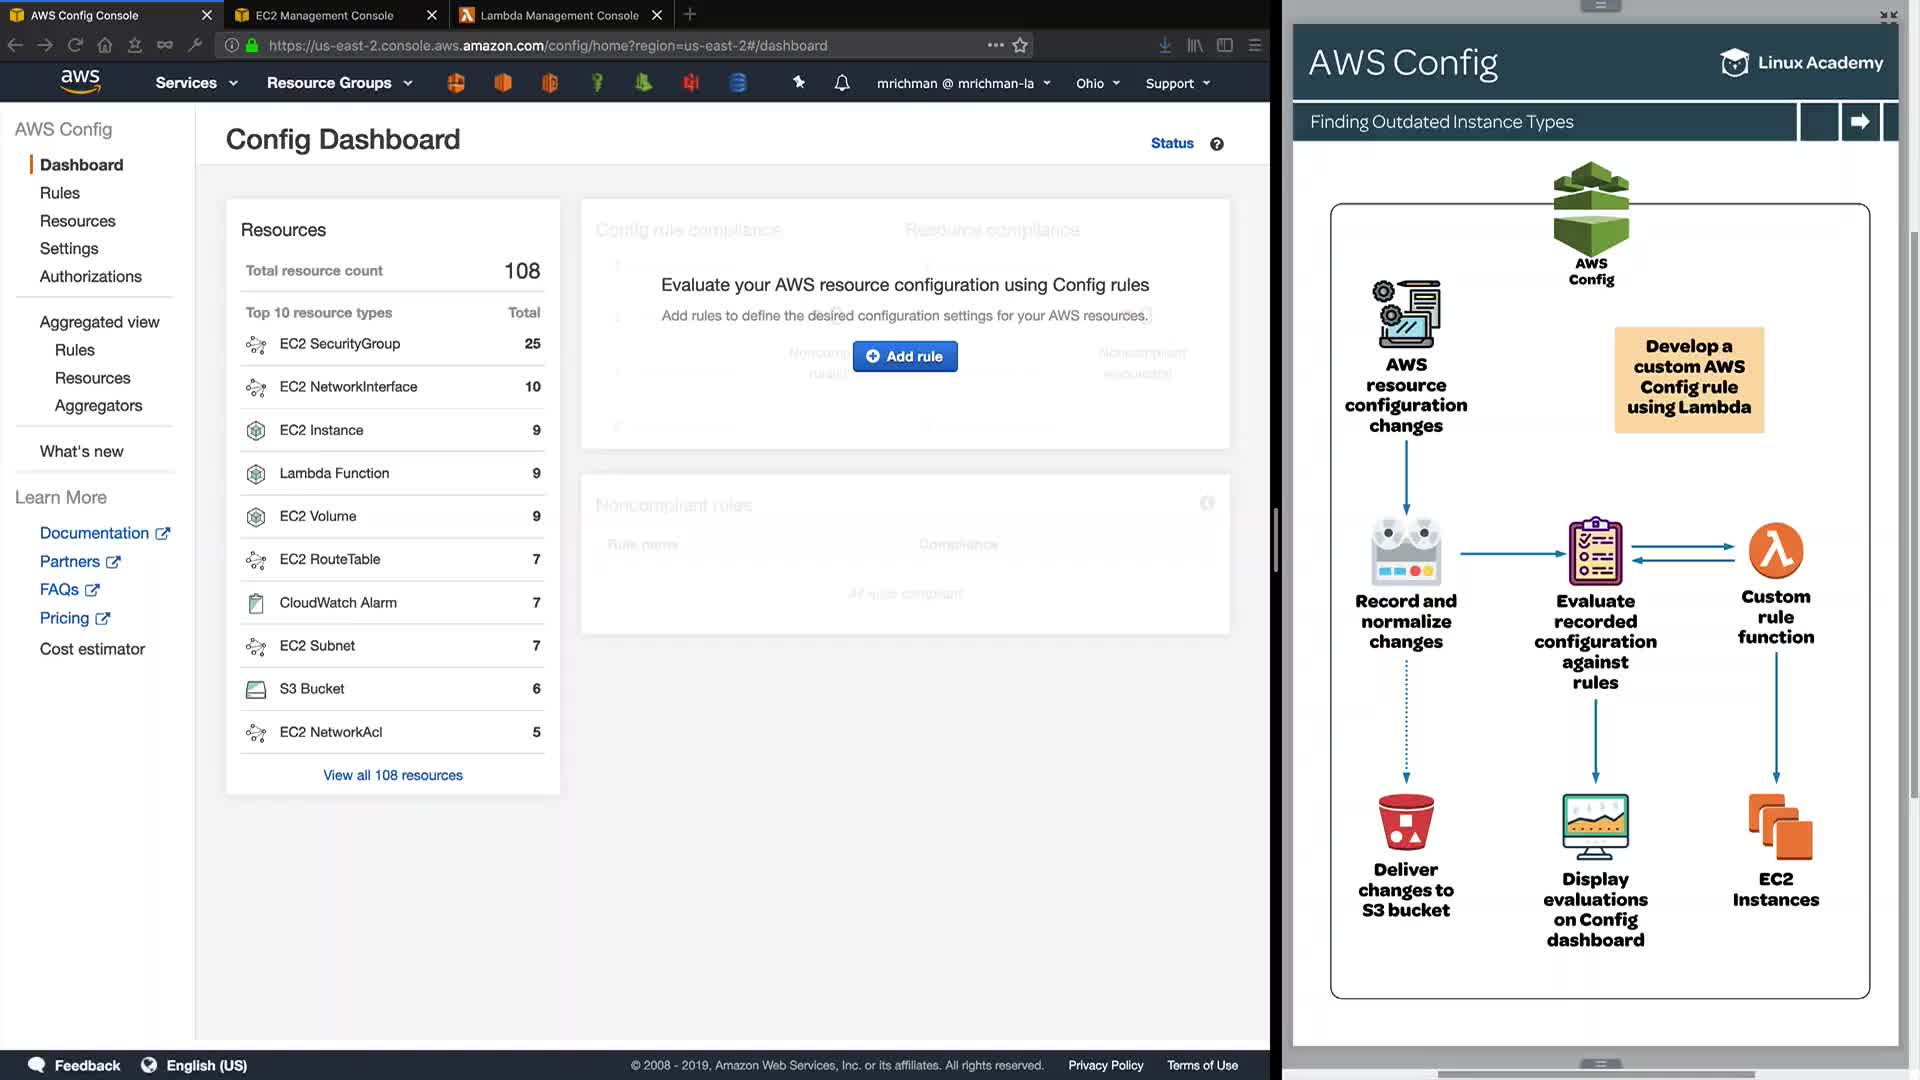Open View all 108 resources link
The height and width of the screenshot is (1080, 1920).
pyautogui.click(x=393, y=775)
